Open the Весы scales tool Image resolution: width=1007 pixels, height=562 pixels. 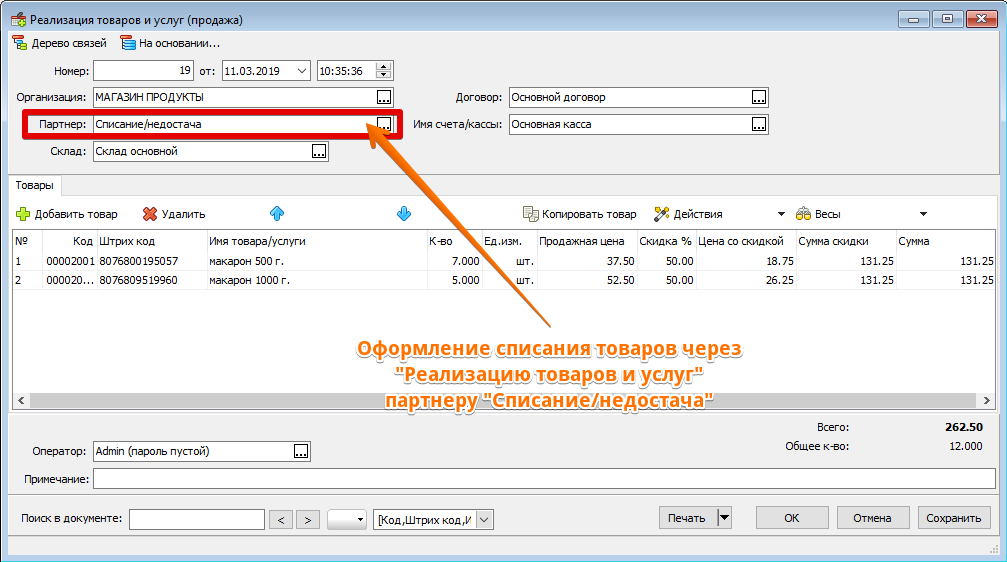pyautogui.click(x=817, y=214)
